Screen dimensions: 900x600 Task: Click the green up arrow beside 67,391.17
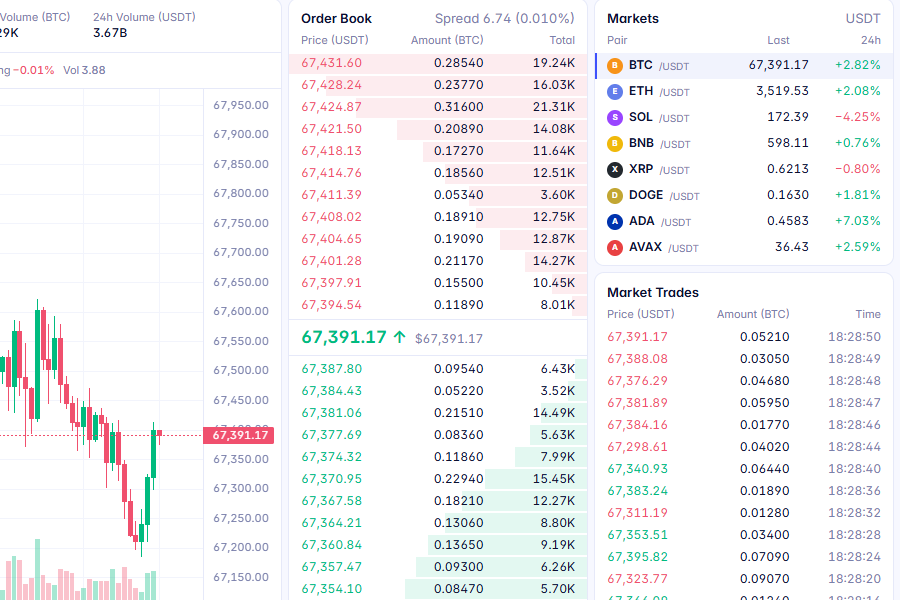click(399, 337)
